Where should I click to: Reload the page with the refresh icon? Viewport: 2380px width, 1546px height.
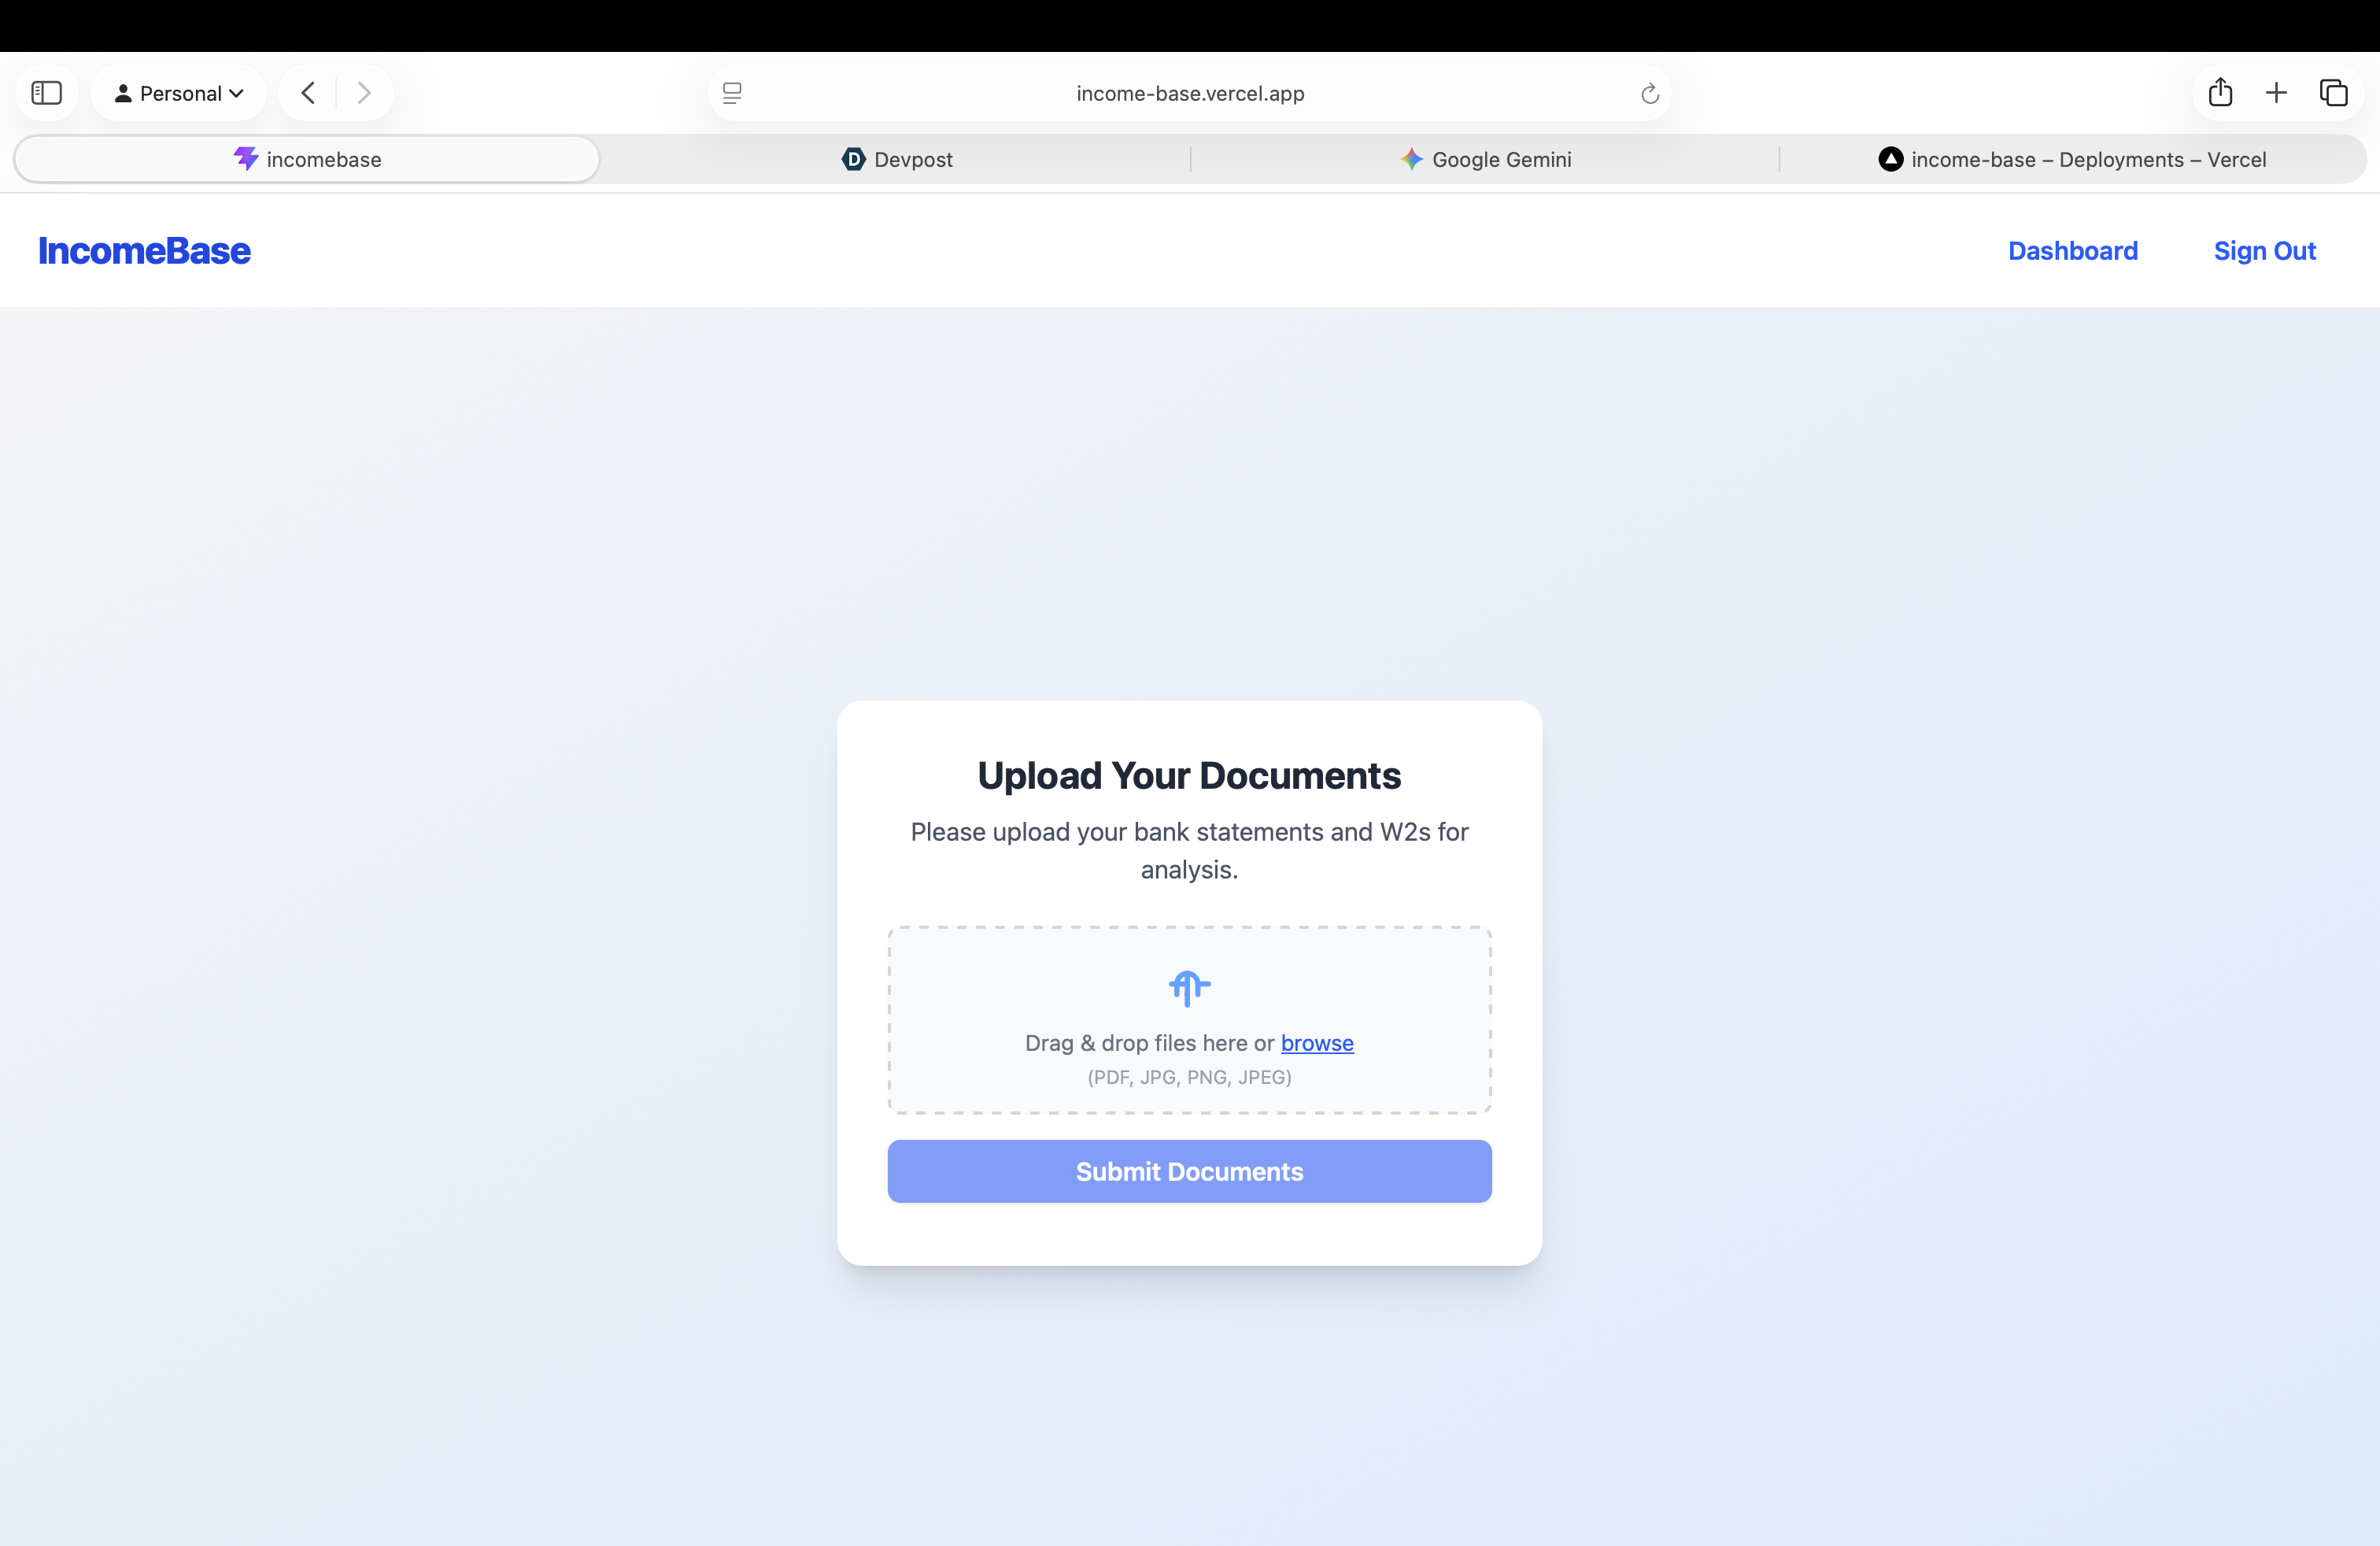pos(1649,93)
